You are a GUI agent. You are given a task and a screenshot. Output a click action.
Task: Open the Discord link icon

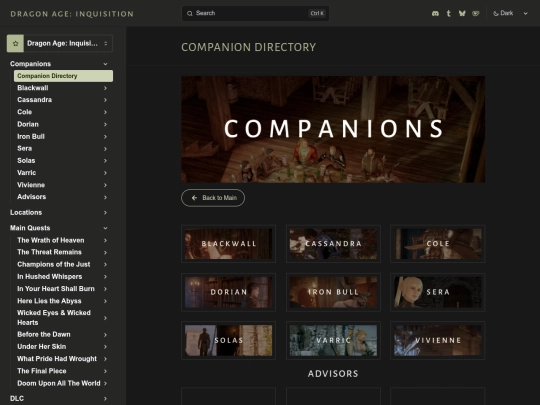click(x=435, y=13)
